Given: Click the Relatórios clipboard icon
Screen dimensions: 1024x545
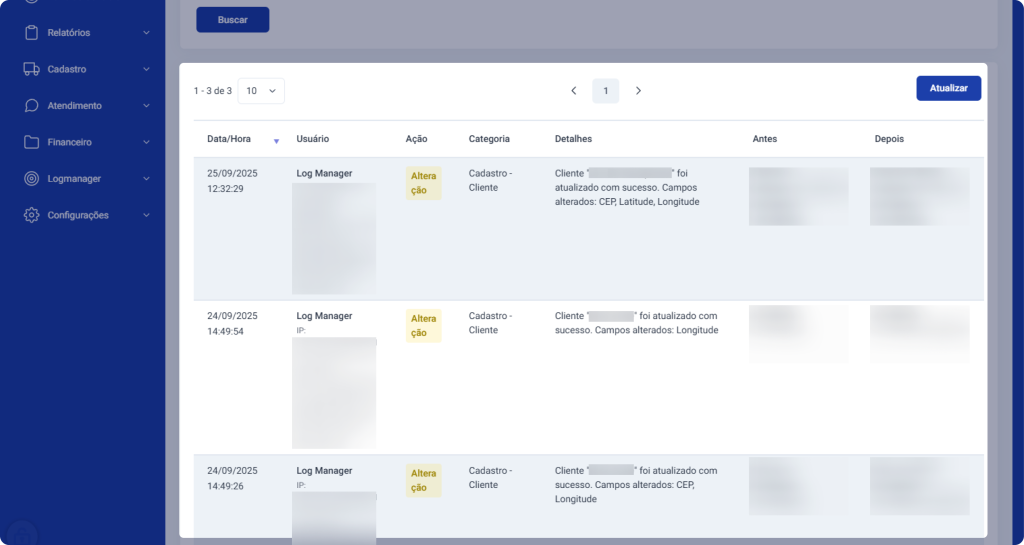Looking at the screenshot, I should [x=31, y=33].
